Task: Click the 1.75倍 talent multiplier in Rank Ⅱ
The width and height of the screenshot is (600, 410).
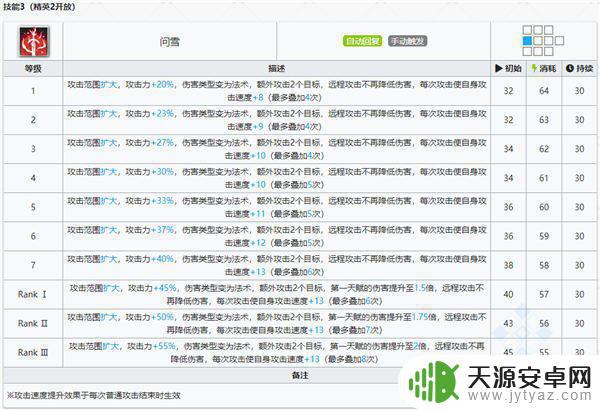Action: (424, 317)
